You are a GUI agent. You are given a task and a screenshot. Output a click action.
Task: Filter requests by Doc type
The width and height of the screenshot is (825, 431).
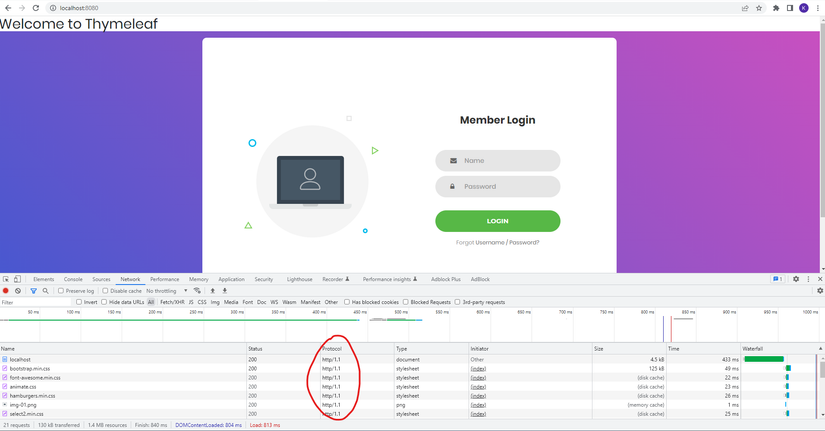(x=261, y=302)
